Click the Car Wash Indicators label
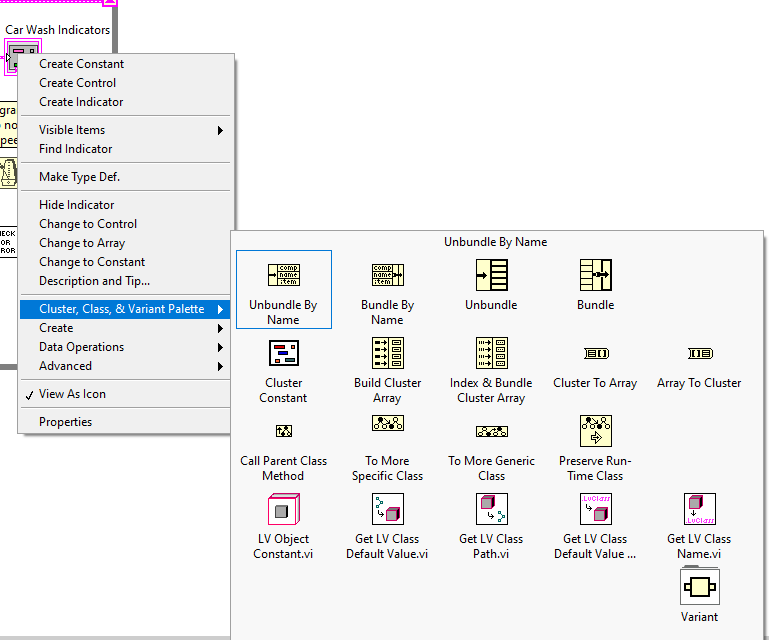 click(x=57, y=30)
